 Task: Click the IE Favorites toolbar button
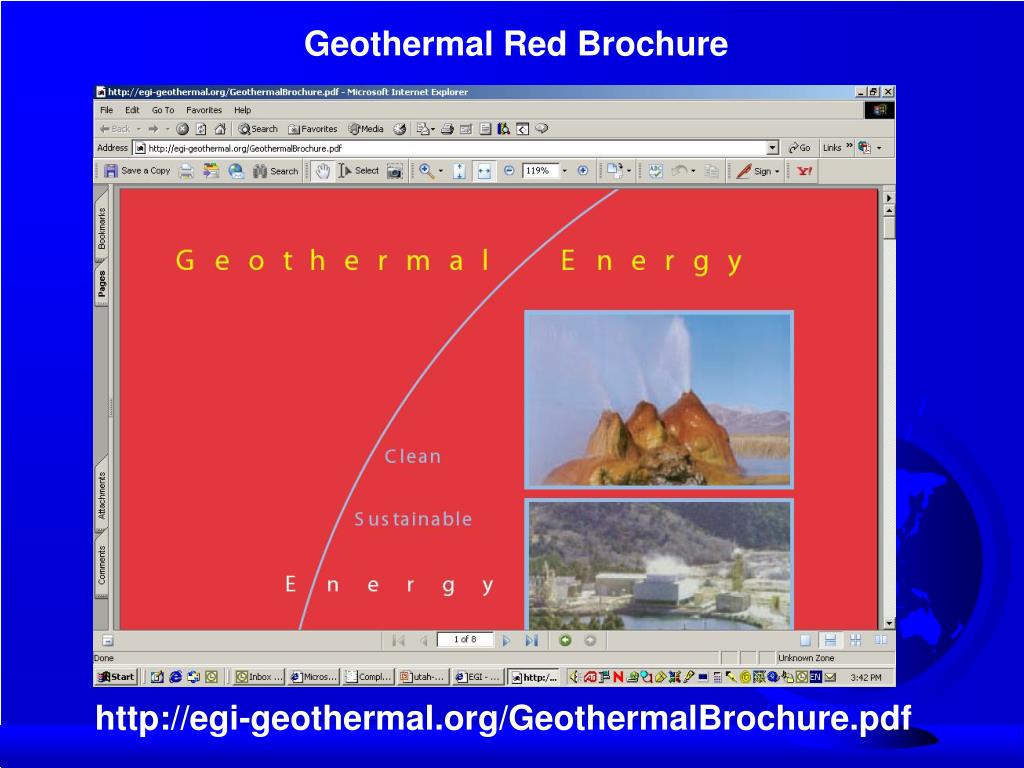point(313,129)
